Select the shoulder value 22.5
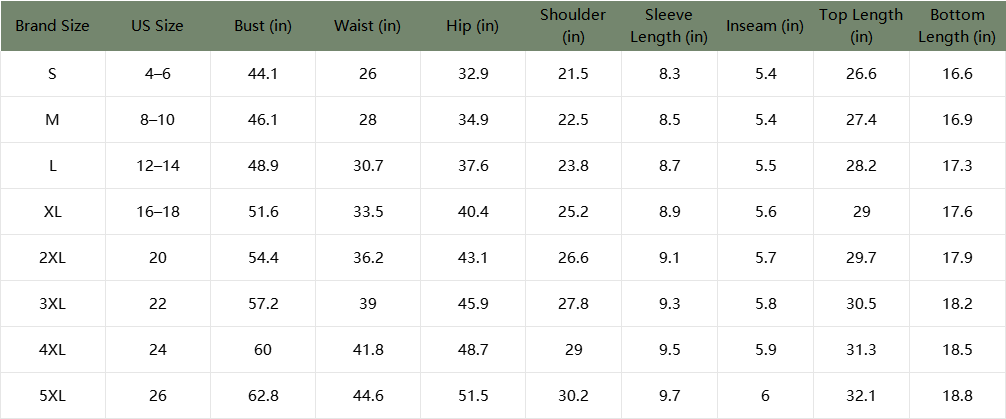Screen dimensions: 1006x419 pyautogui.click(x=573, y=120)
